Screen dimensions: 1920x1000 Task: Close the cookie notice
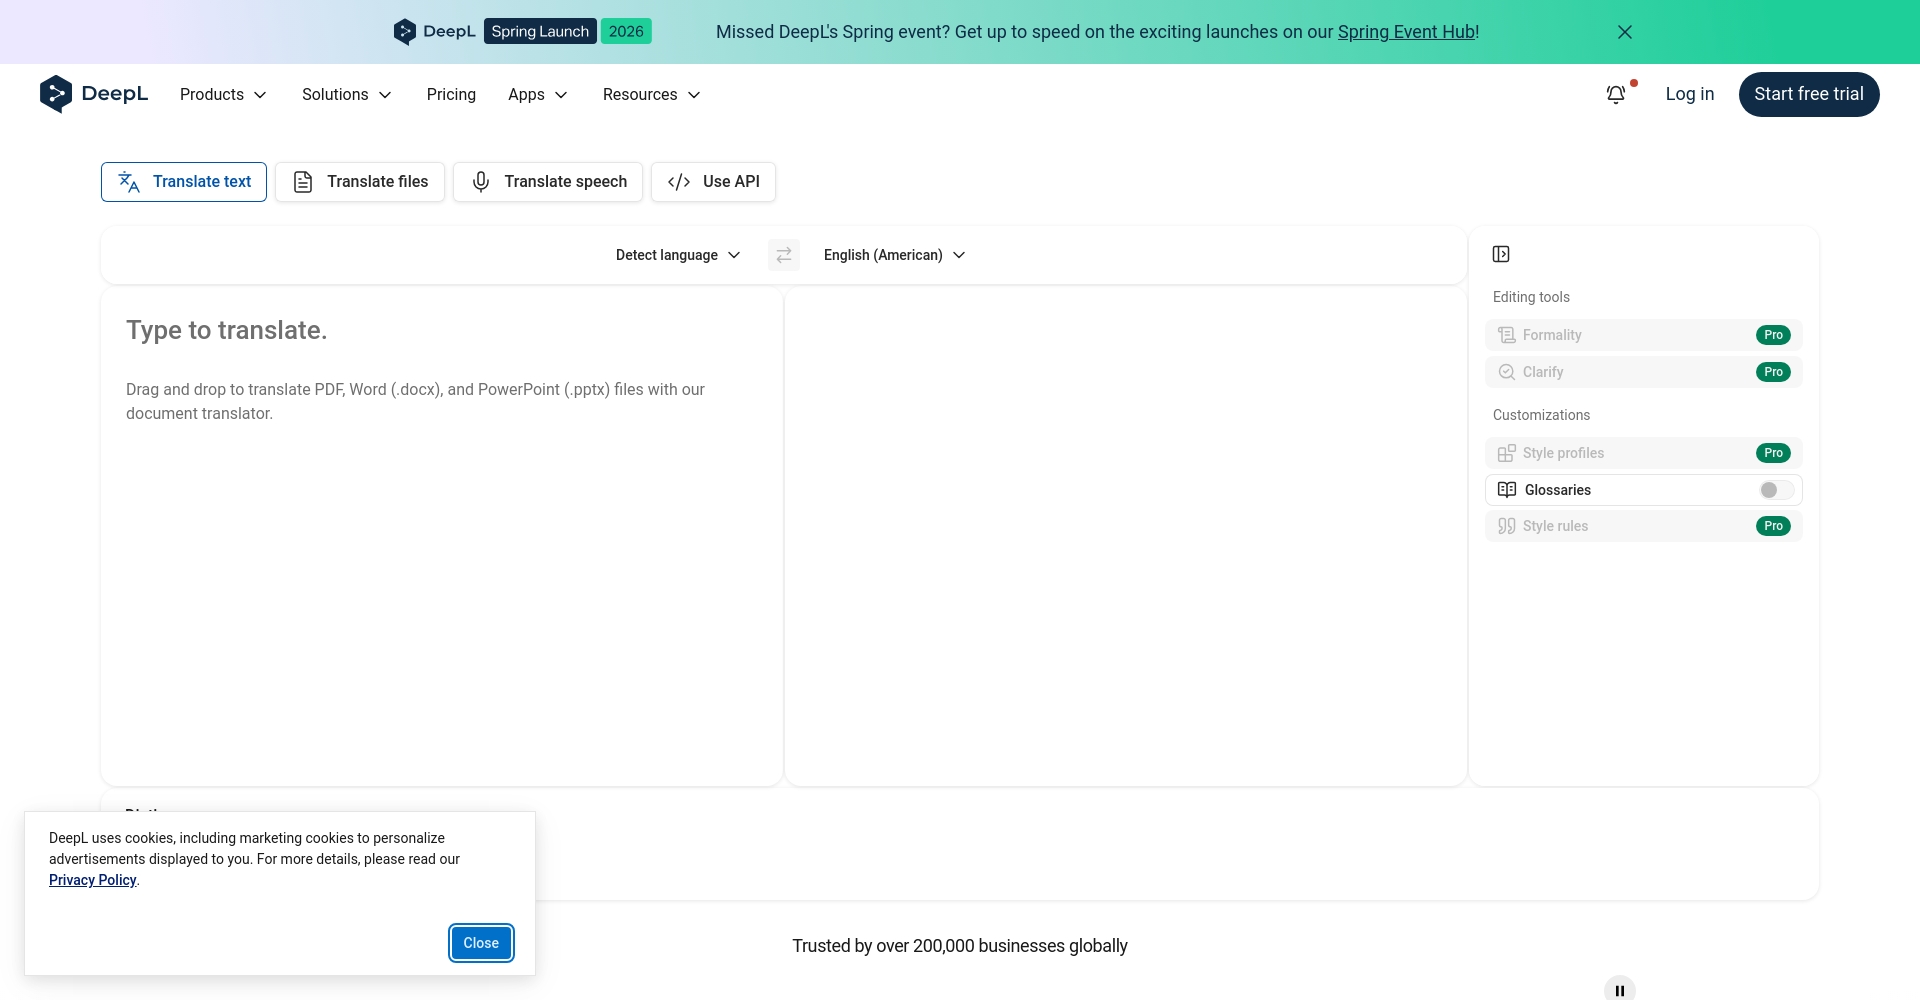[x=481, y=943]
